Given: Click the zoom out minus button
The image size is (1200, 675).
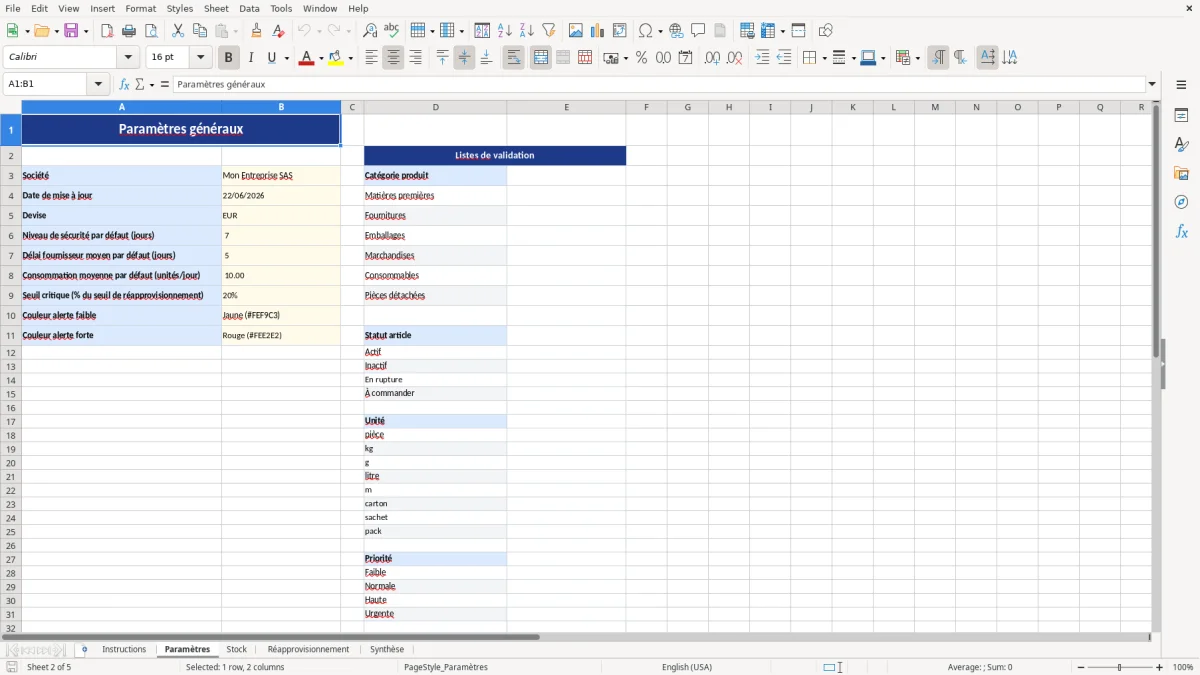Looking at the screenshot, I should click(x=1080, y=667).
